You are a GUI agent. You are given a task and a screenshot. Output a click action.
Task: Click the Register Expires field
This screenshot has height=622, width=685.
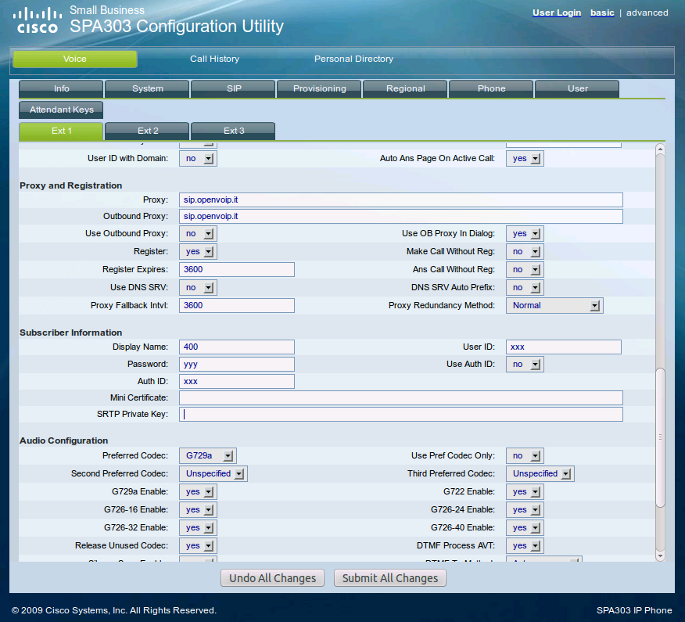click(x=237, y=270)
